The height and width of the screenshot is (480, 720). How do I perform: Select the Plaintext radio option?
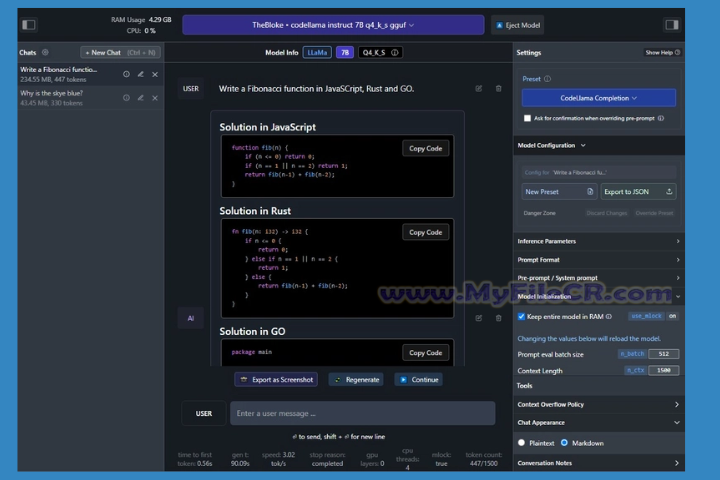click(x=521, y=443)
